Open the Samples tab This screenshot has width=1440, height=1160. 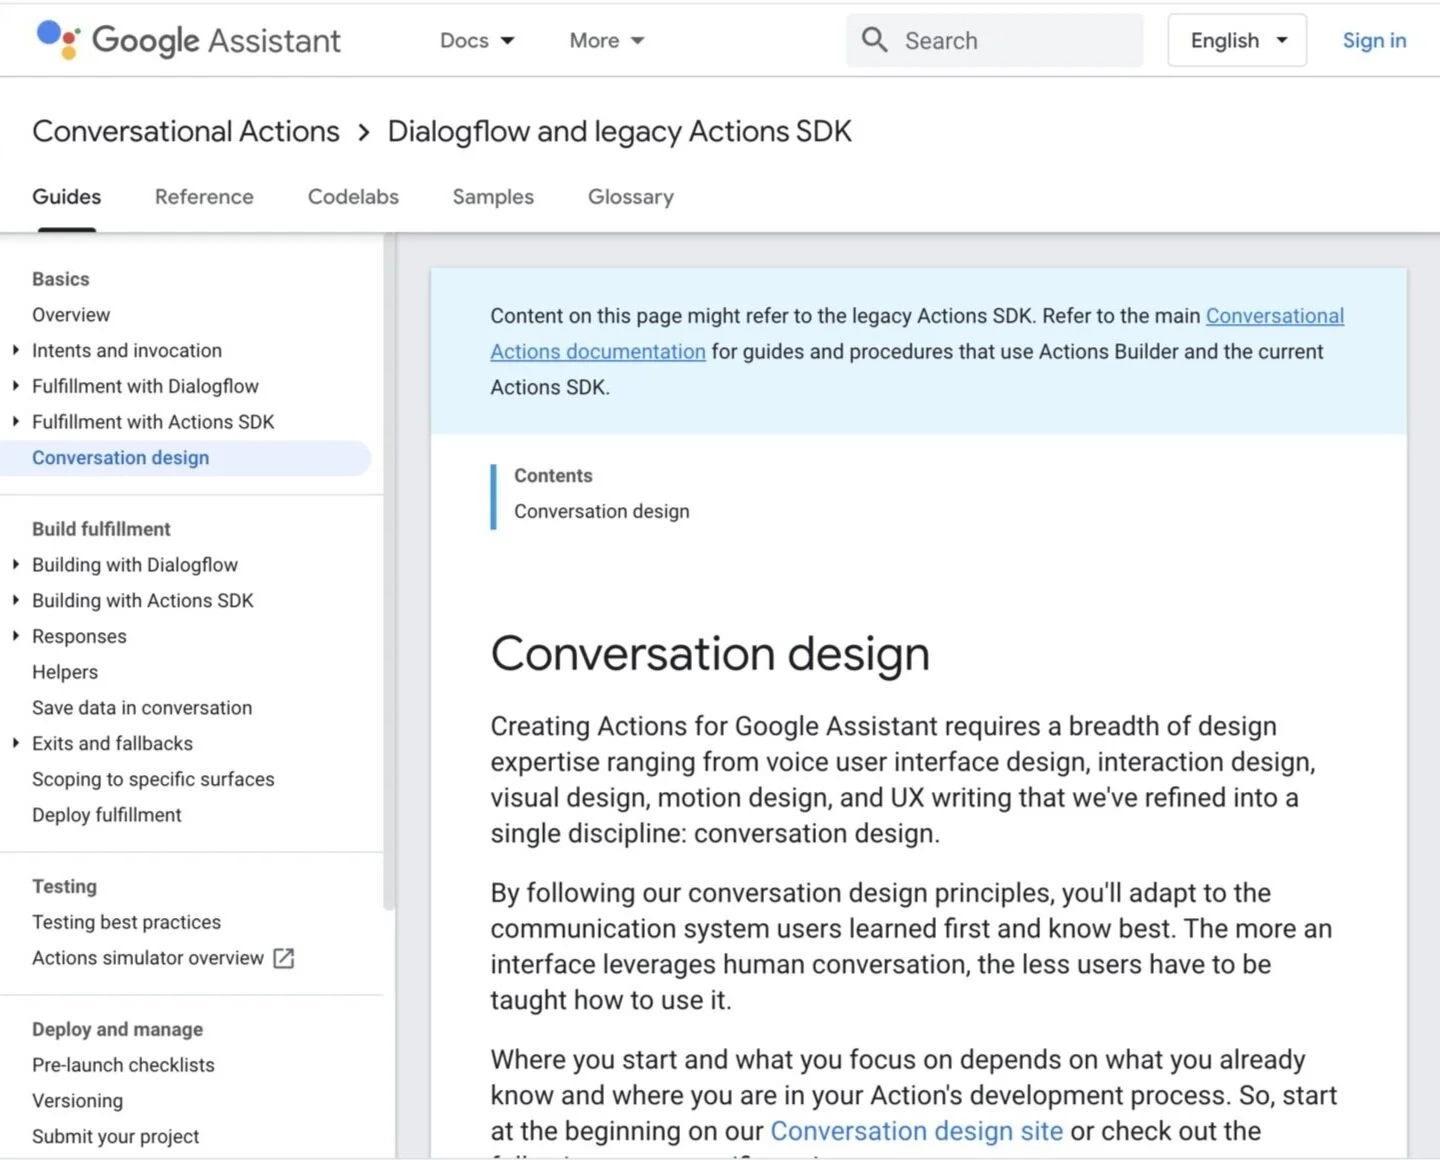pyautogui.click(x=493, y=197)
